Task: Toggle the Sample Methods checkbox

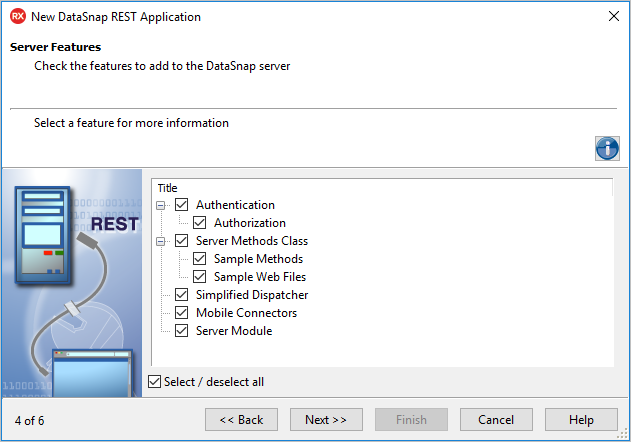Action: (200, 259)
